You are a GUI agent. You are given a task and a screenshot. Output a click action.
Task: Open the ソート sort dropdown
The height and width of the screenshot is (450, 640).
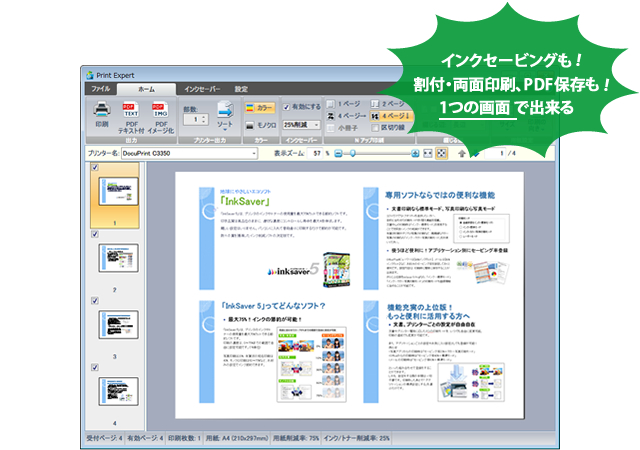[225, 116]
